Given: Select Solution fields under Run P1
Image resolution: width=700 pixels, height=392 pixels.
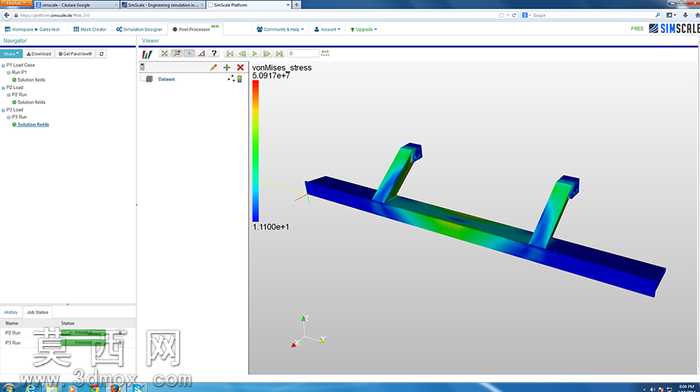Looking at the screenshot, I should [31, 79].
